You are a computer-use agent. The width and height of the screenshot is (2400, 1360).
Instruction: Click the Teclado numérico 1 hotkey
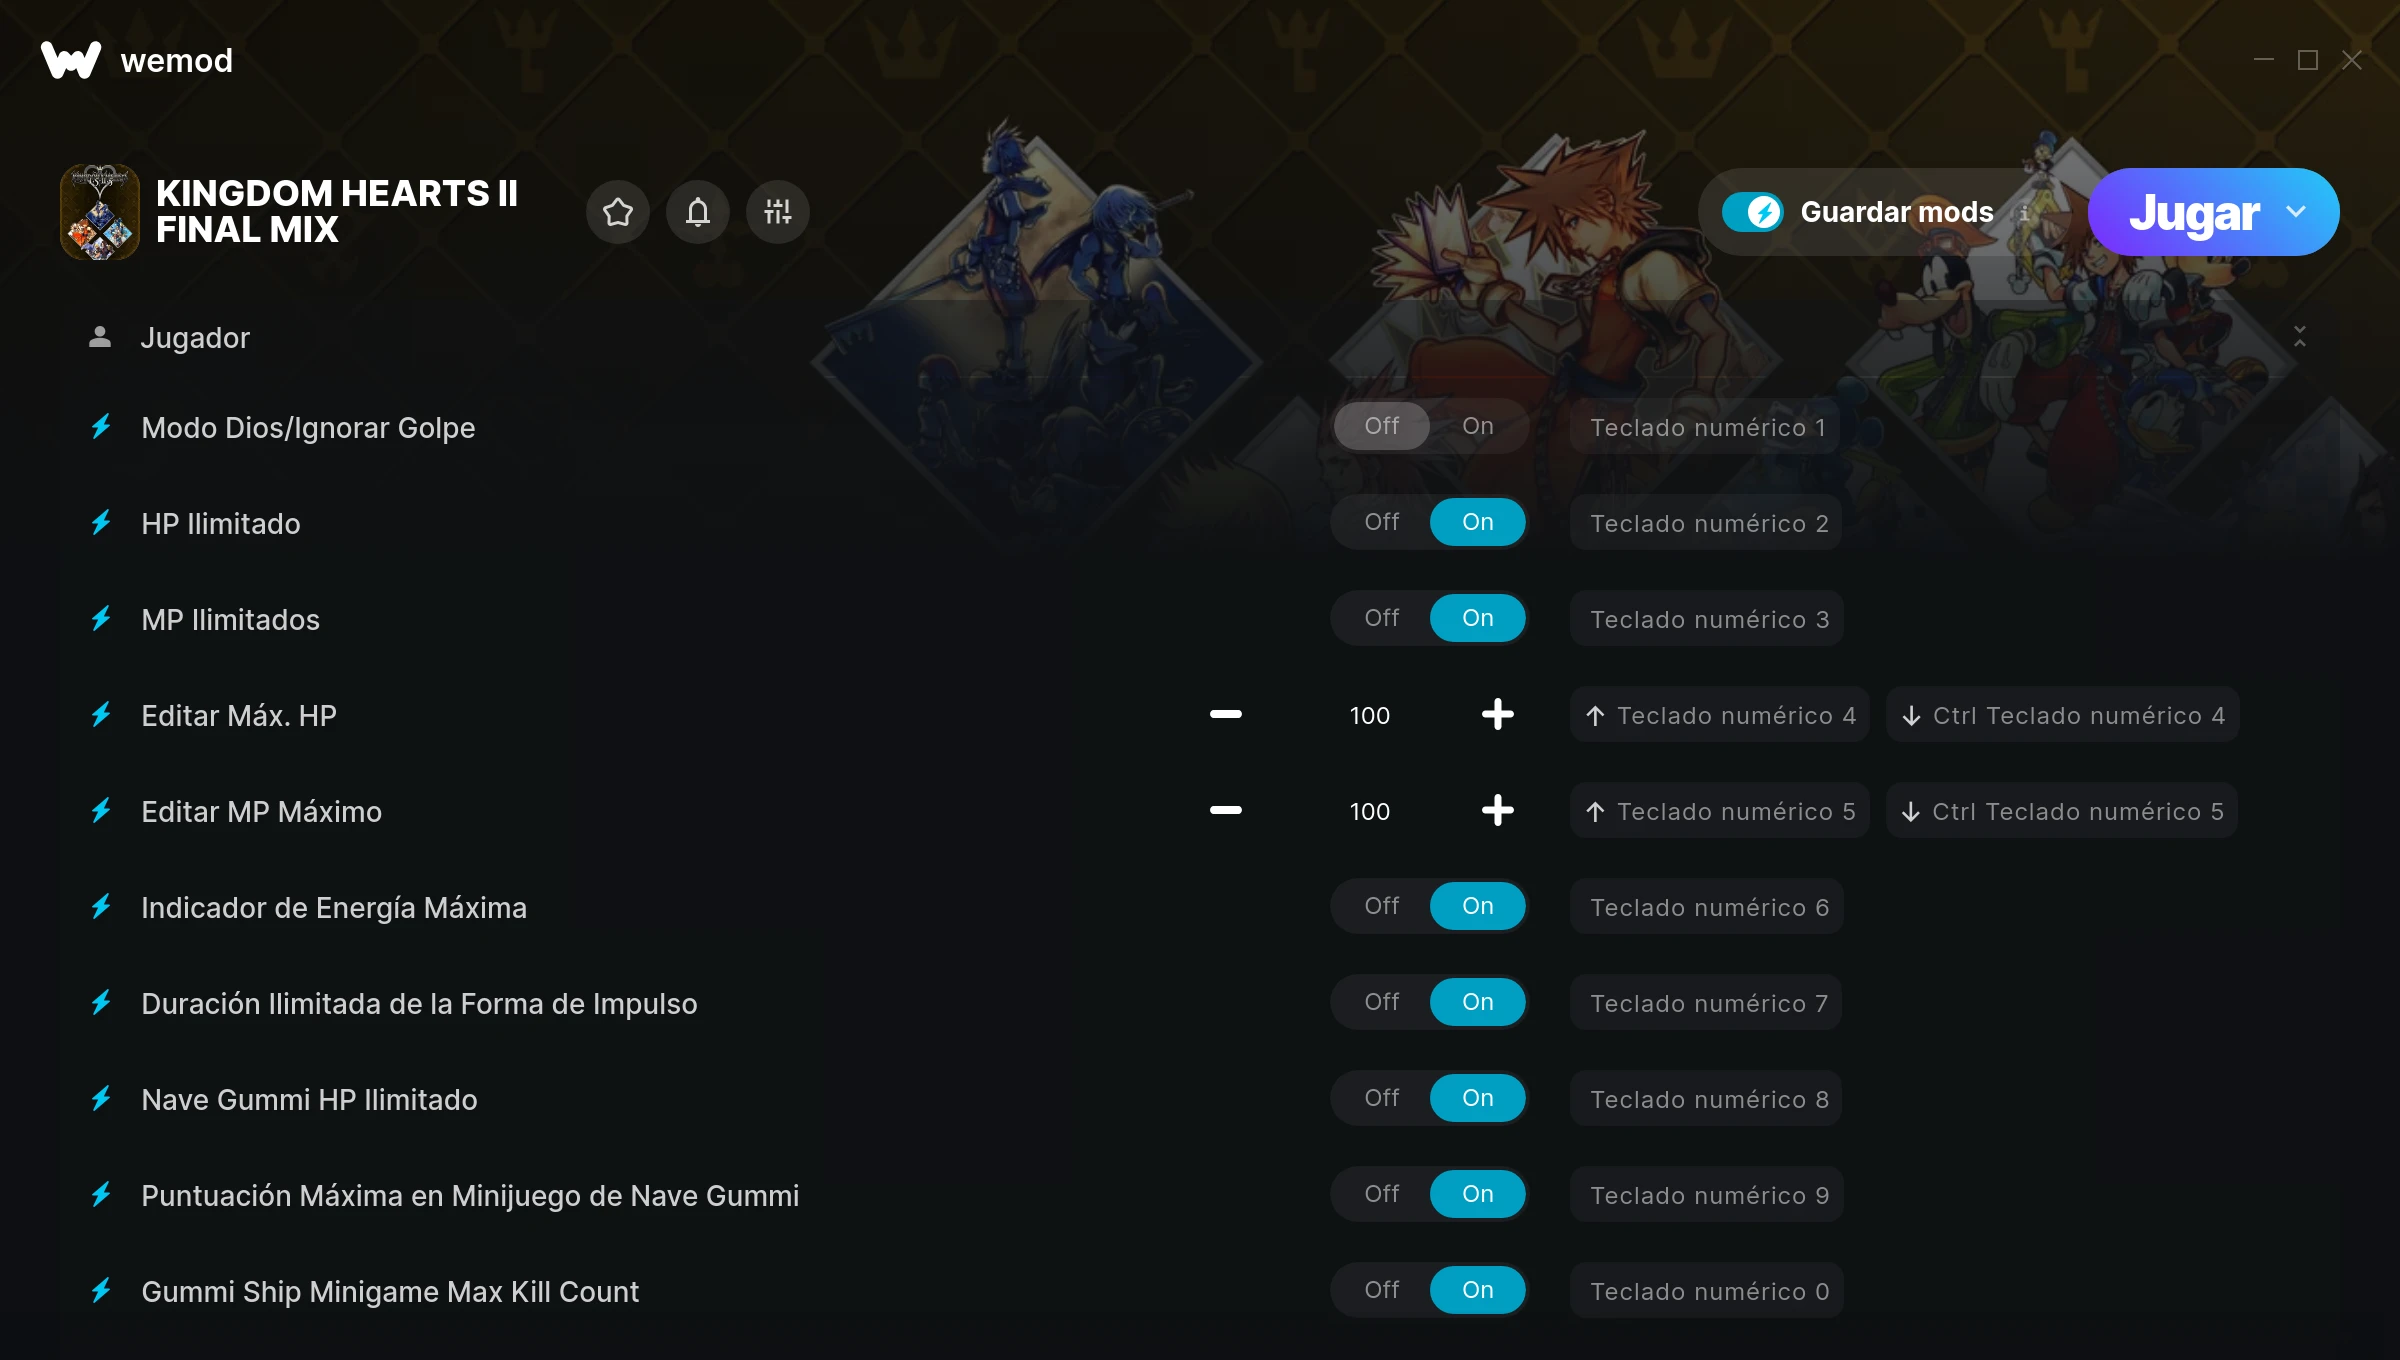coord(1706,427)
